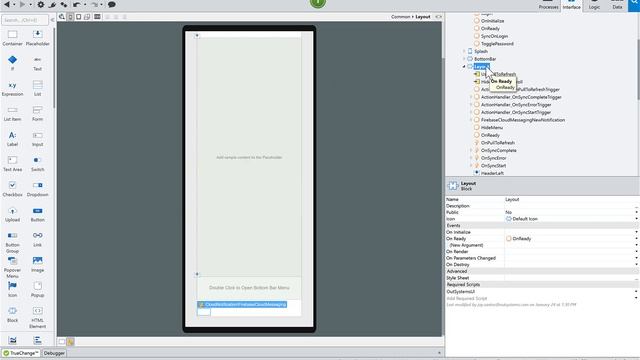Viewport: 640px width, 360px height.
Task: Select TogglePassword action in tree
Action: tap(497, 44)
